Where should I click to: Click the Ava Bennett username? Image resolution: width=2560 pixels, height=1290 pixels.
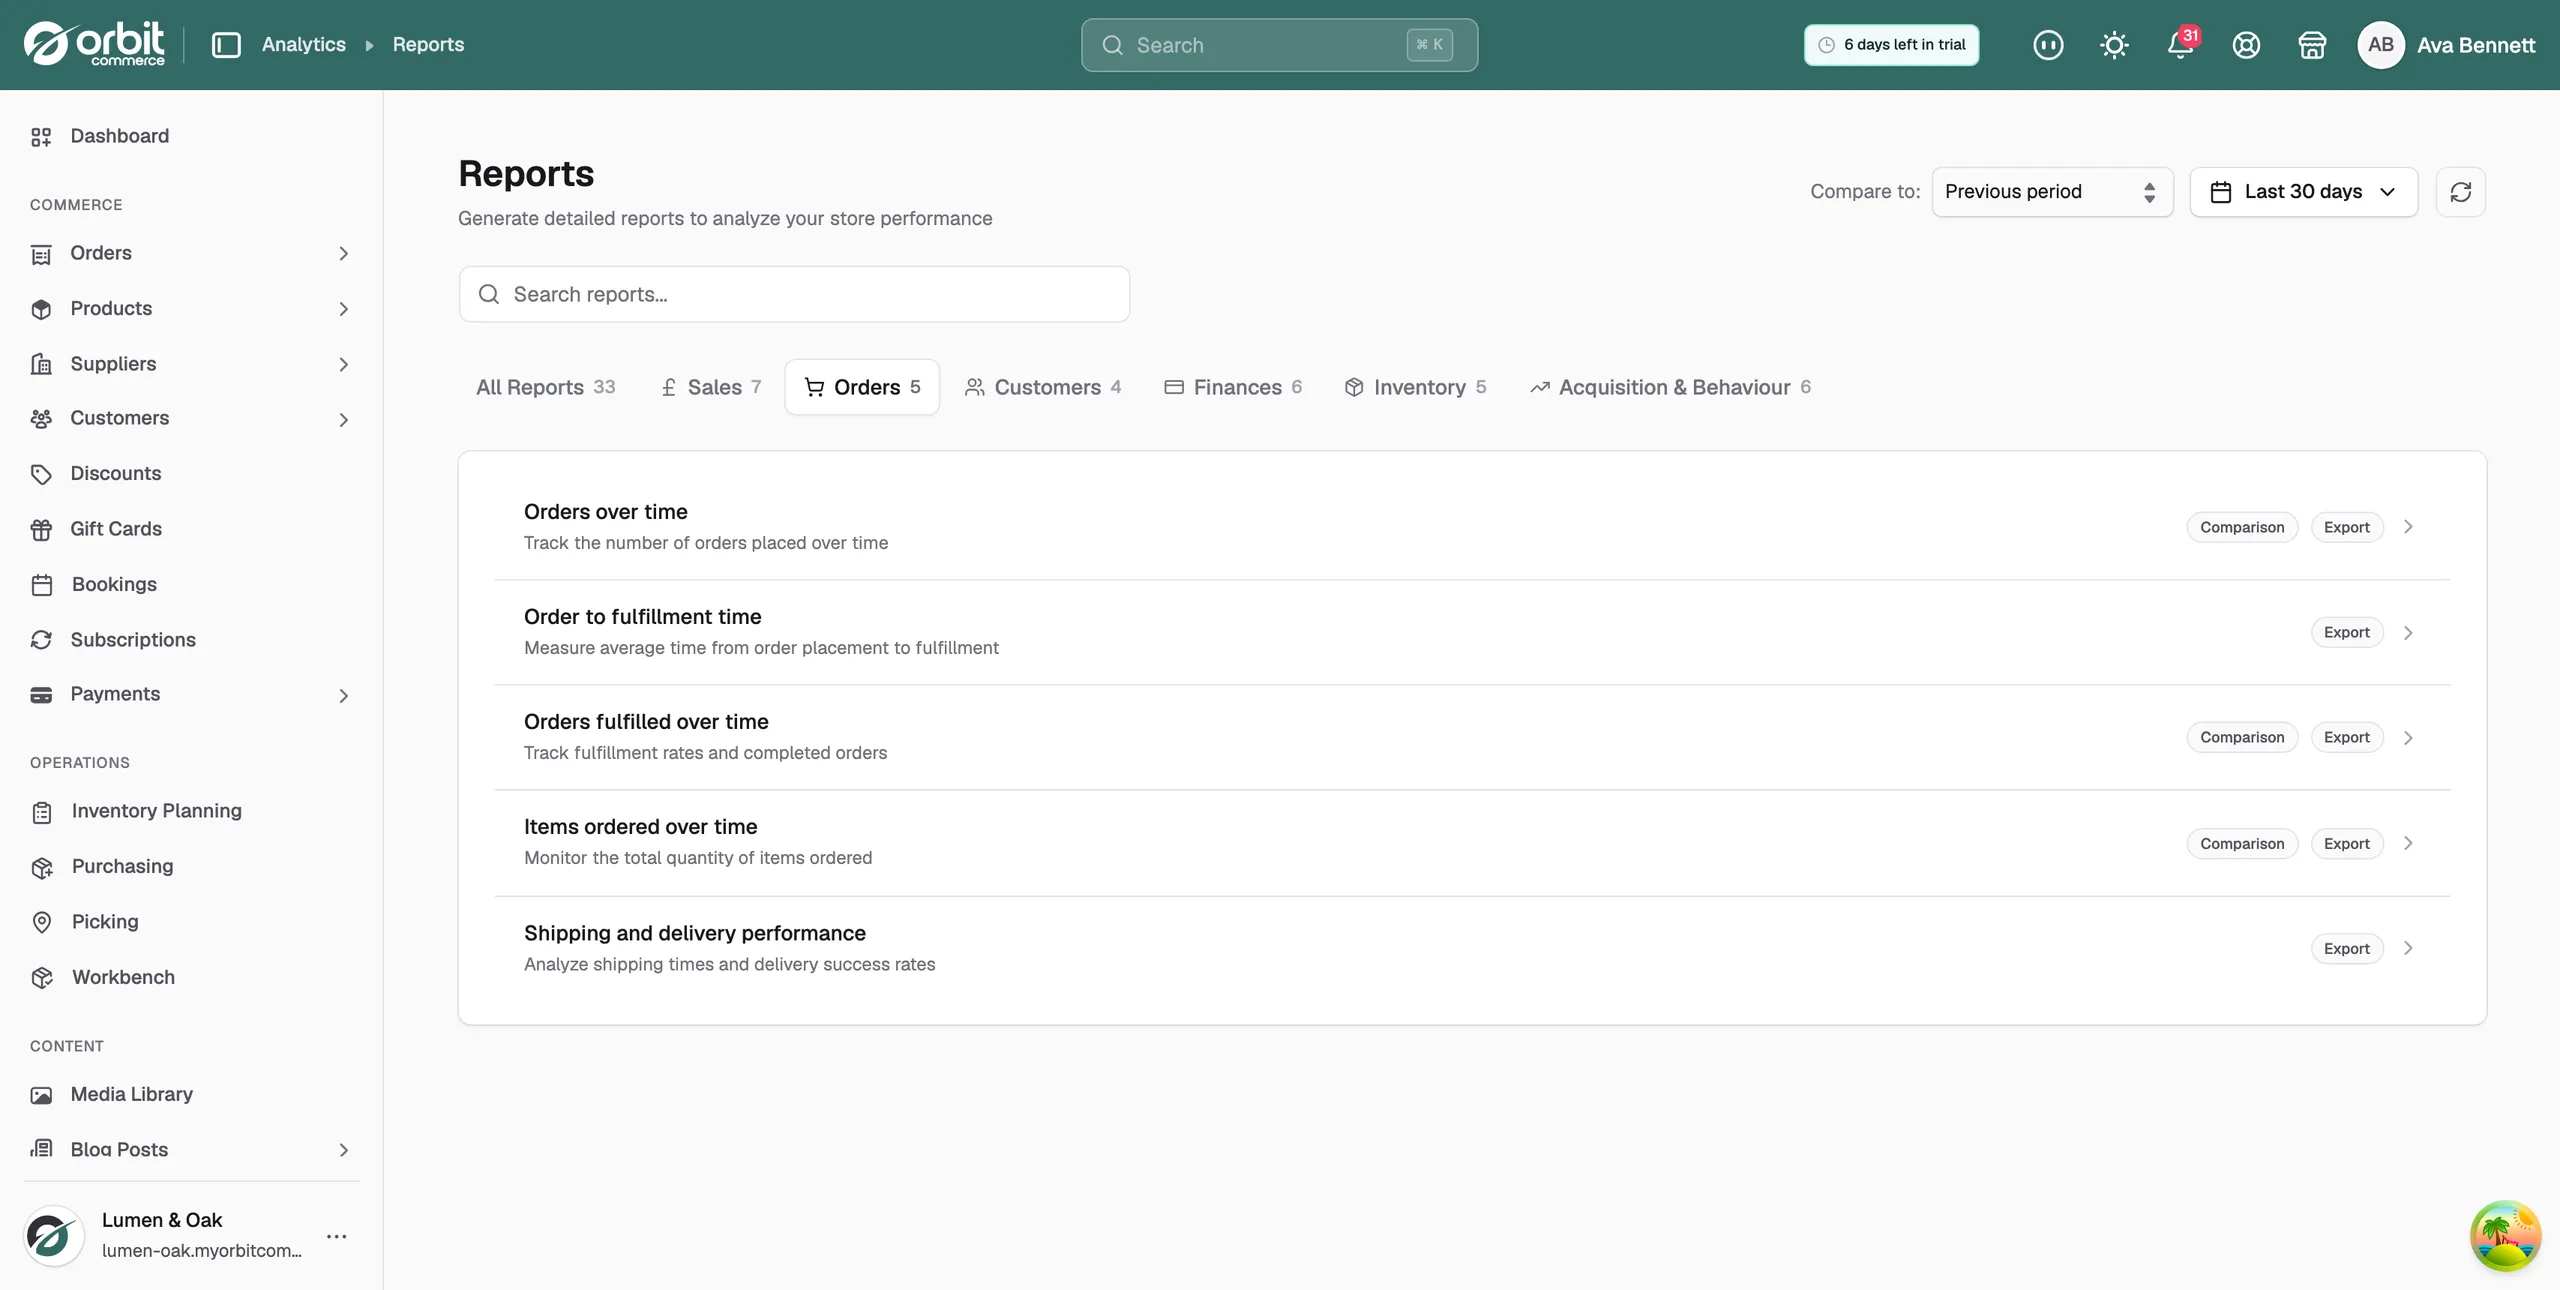pos(2476,45)
